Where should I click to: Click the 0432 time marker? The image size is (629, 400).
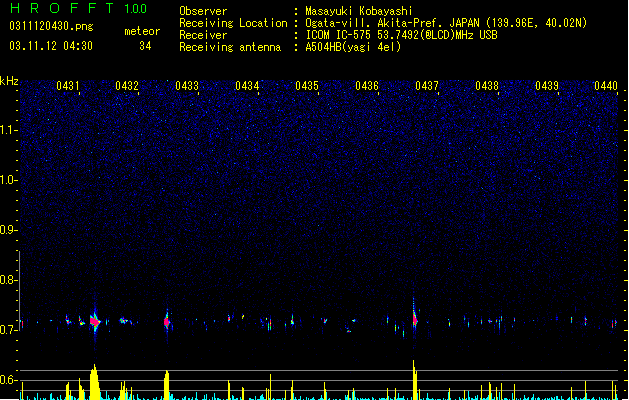click(127, 86)
